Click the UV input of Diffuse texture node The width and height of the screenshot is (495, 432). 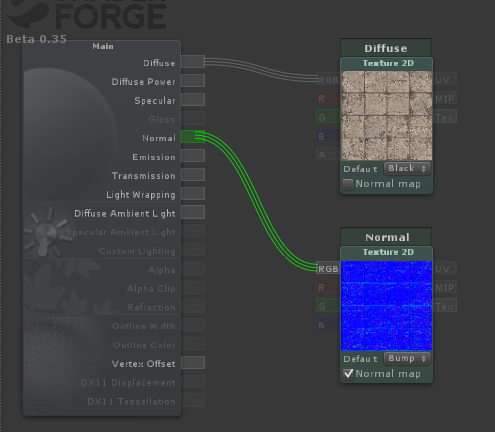click(445, 79)
